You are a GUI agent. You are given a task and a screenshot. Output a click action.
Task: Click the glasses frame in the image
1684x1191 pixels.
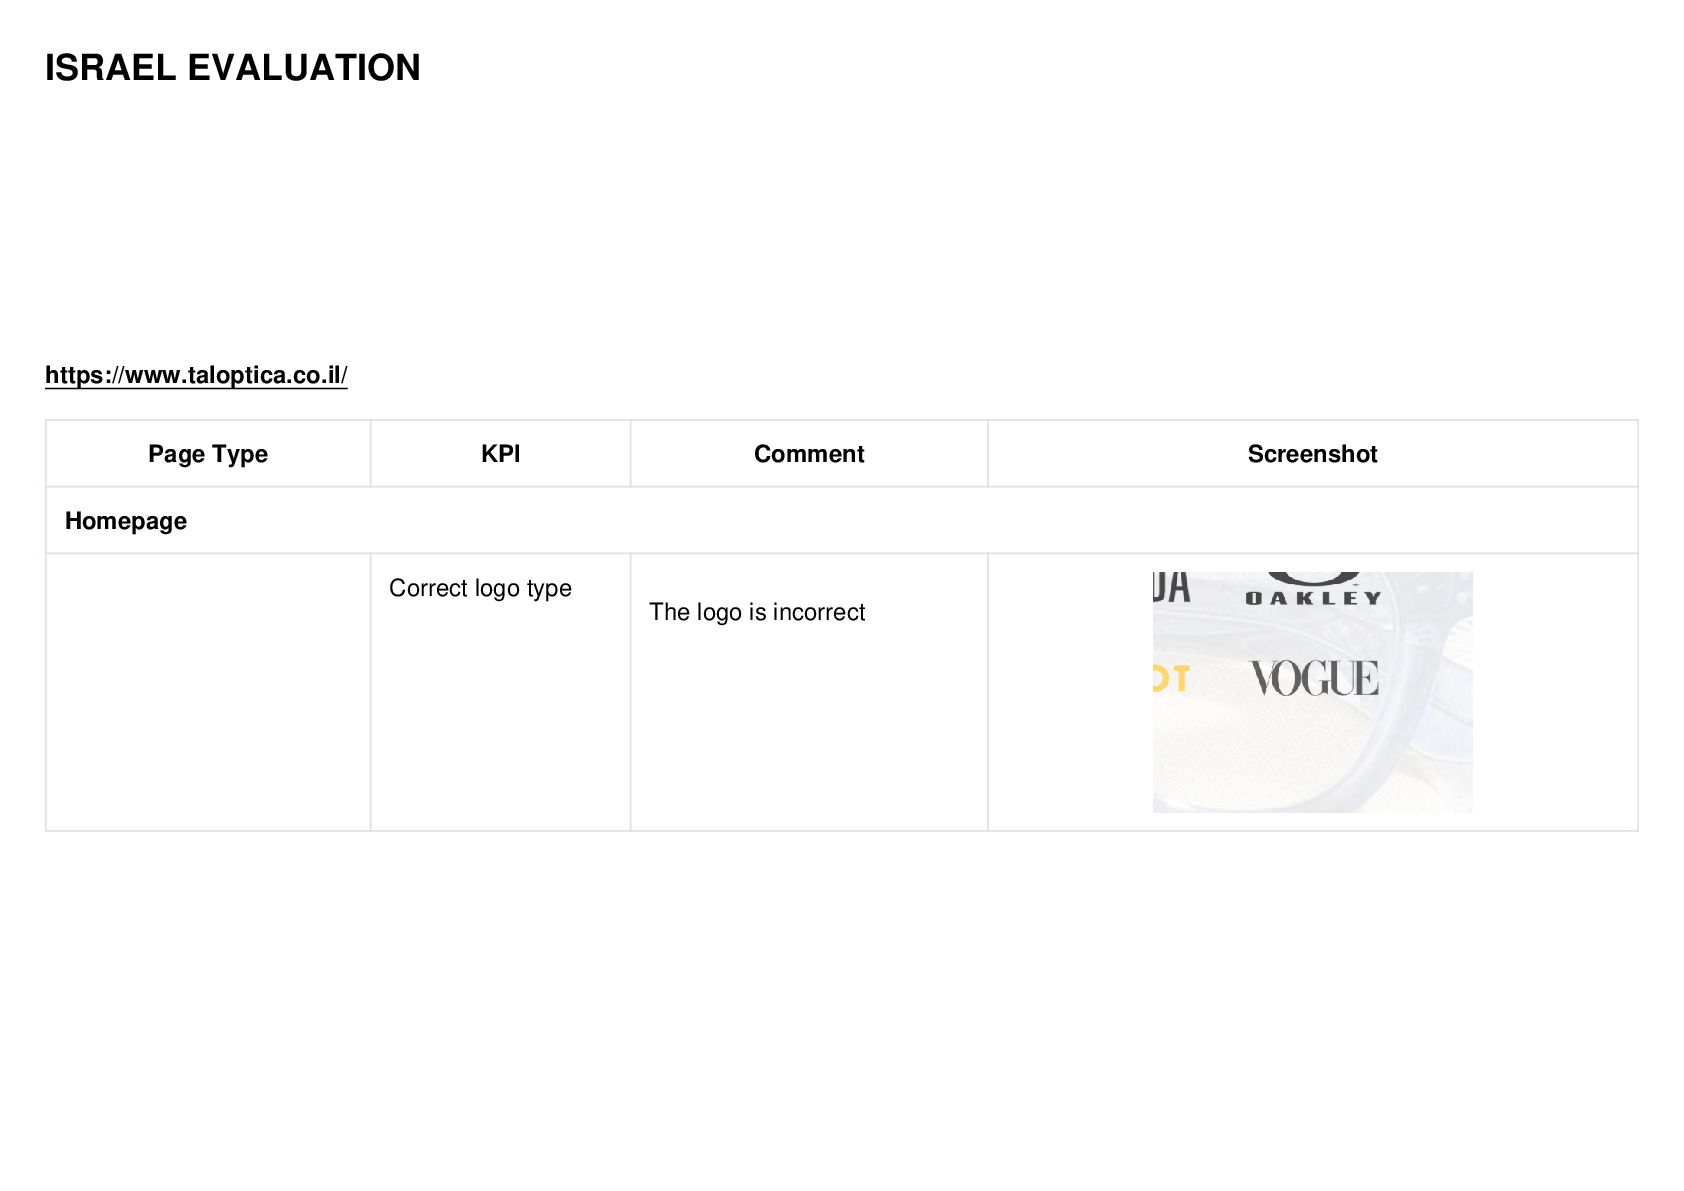pyautogui.click(x=1400, y=700)
